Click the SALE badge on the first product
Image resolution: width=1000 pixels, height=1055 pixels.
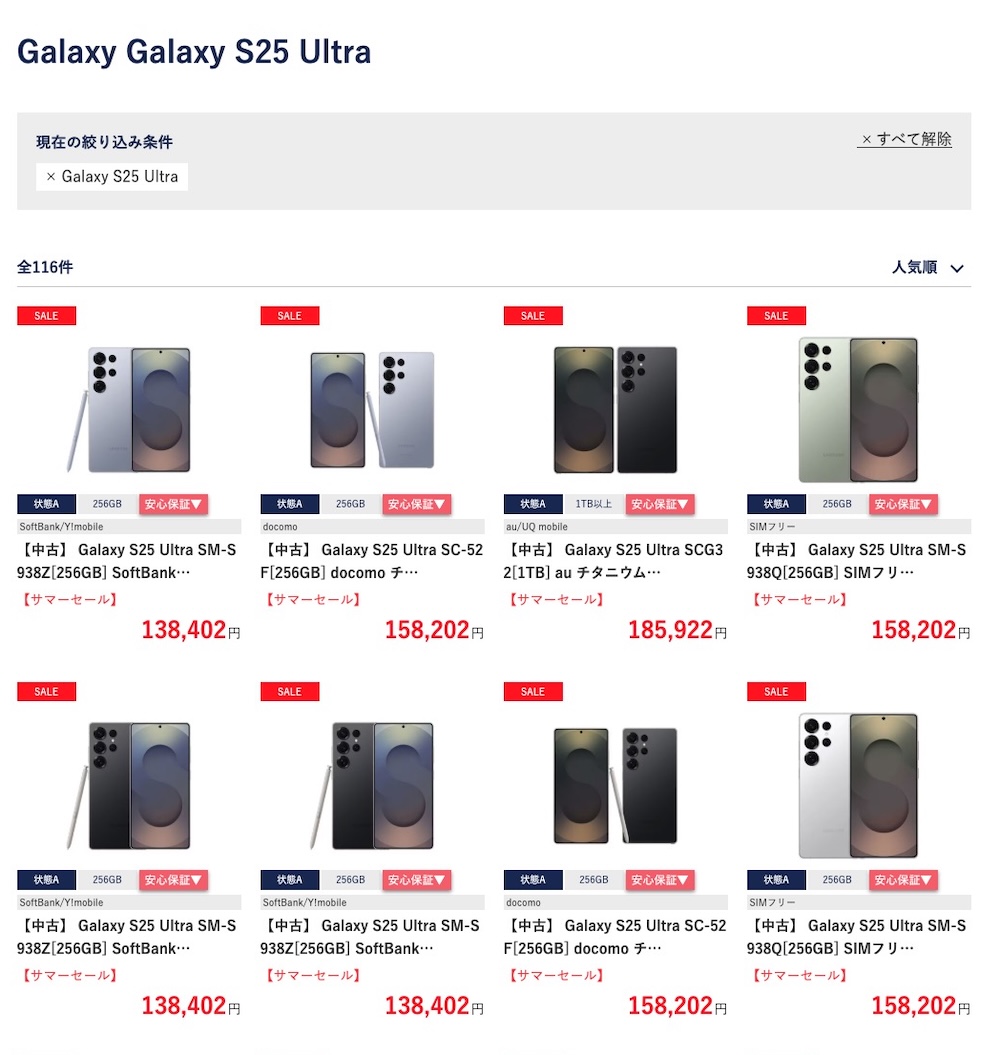coord(46,316)
